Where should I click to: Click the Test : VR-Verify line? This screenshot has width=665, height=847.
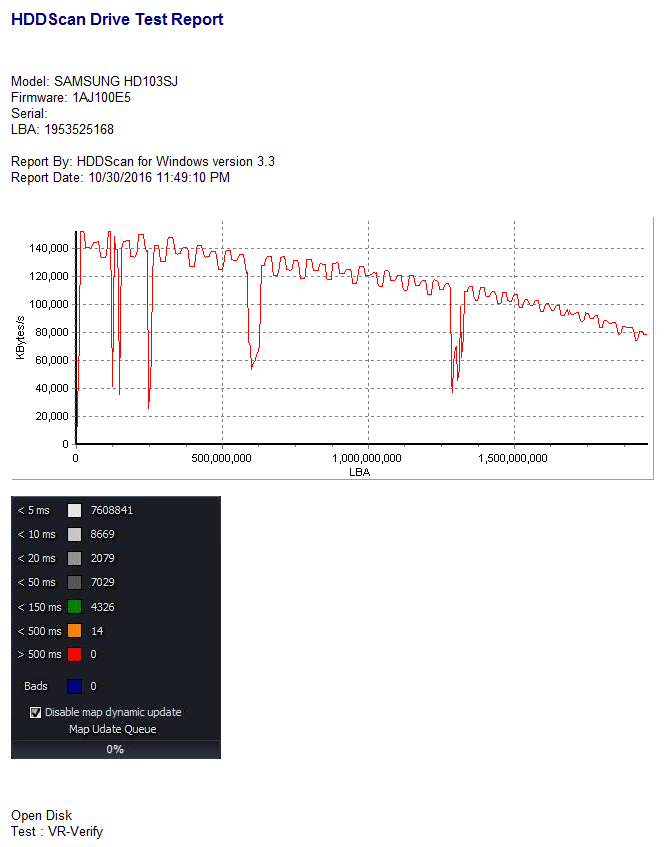(x=57, y=832)
